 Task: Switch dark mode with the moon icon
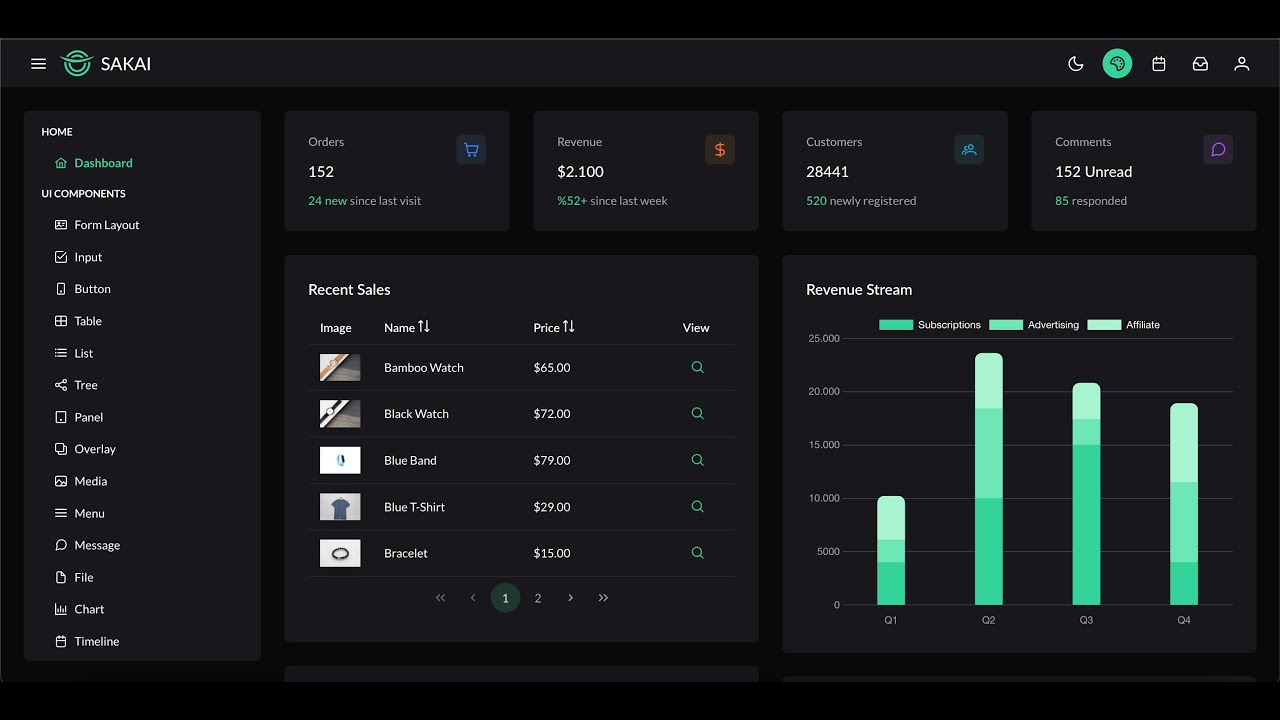tap(1076, 64)
